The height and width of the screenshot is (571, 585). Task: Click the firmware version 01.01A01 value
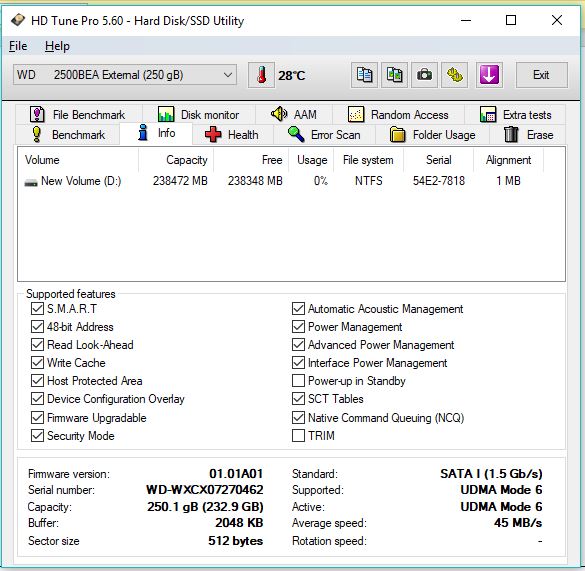point(236,474)
